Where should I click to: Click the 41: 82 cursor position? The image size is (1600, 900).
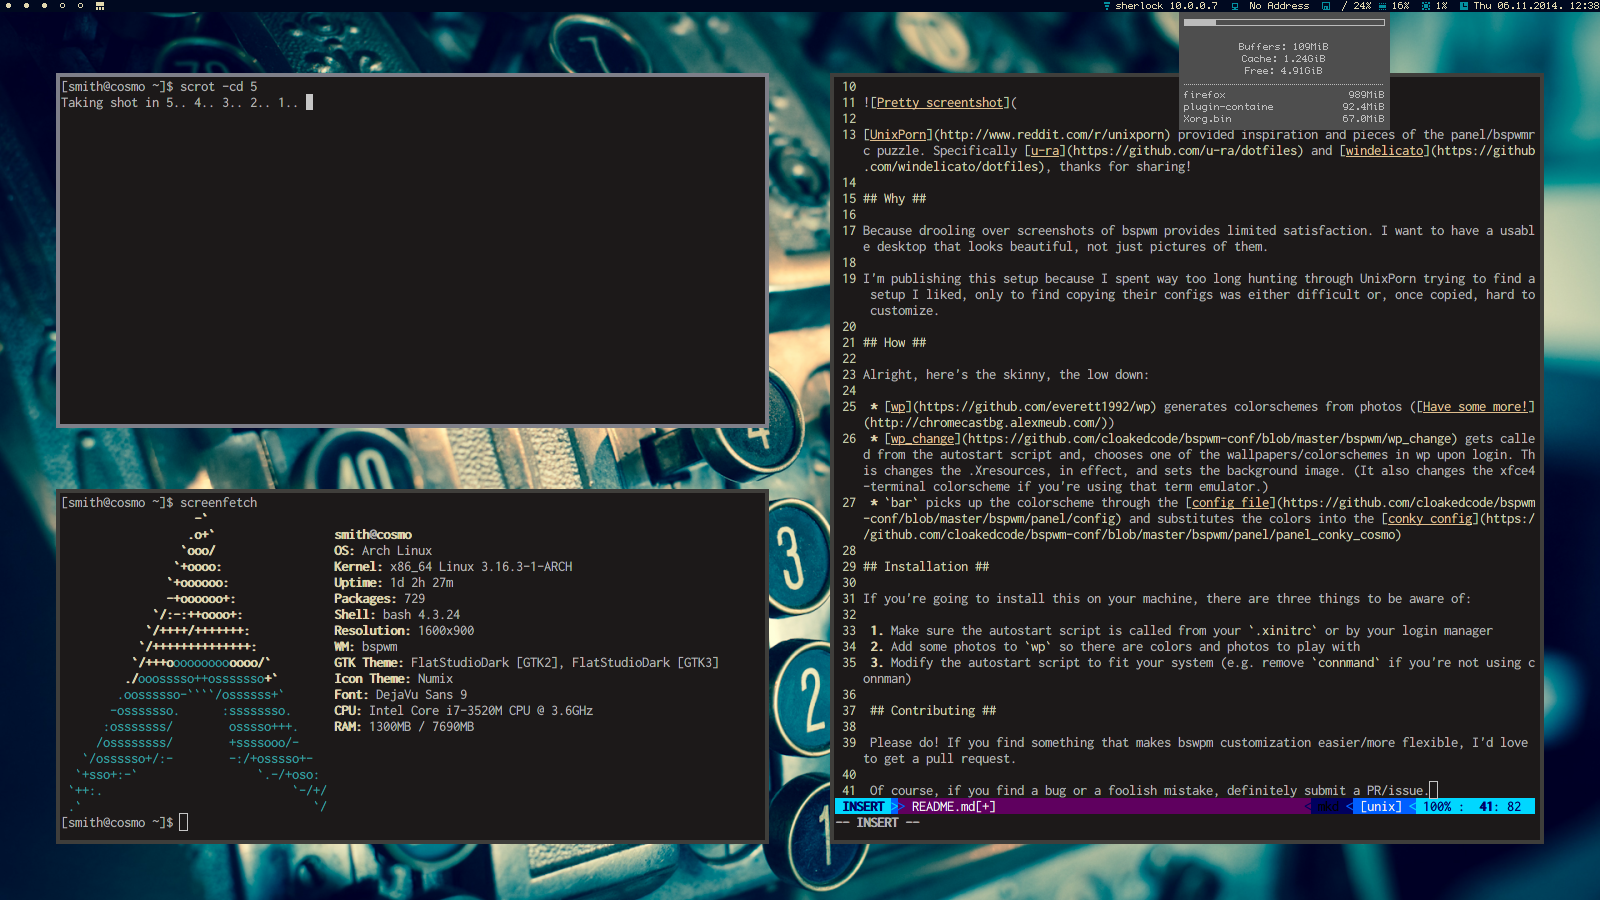(x=1500, y=807)
